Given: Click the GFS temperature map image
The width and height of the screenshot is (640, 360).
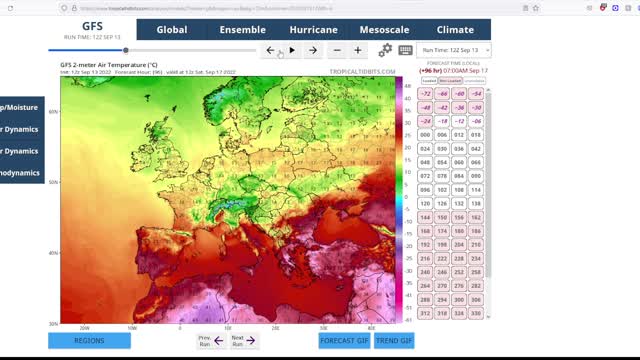Looking at the screenshot, I should [228, 200].
